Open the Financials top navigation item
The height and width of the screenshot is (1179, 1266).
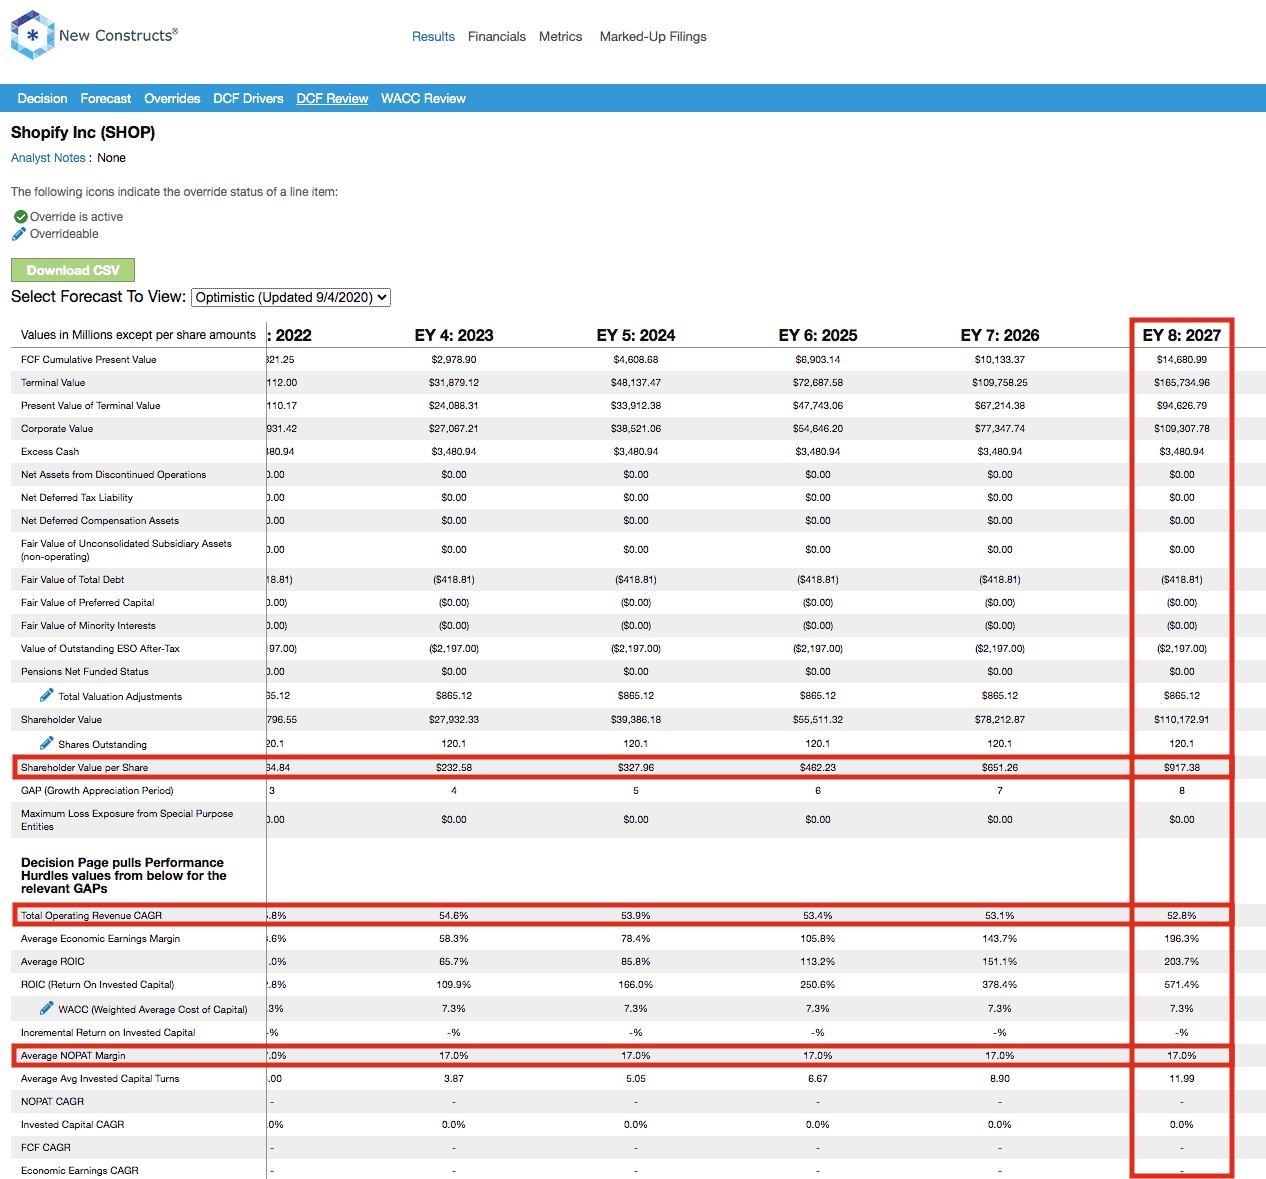point(497,36)
